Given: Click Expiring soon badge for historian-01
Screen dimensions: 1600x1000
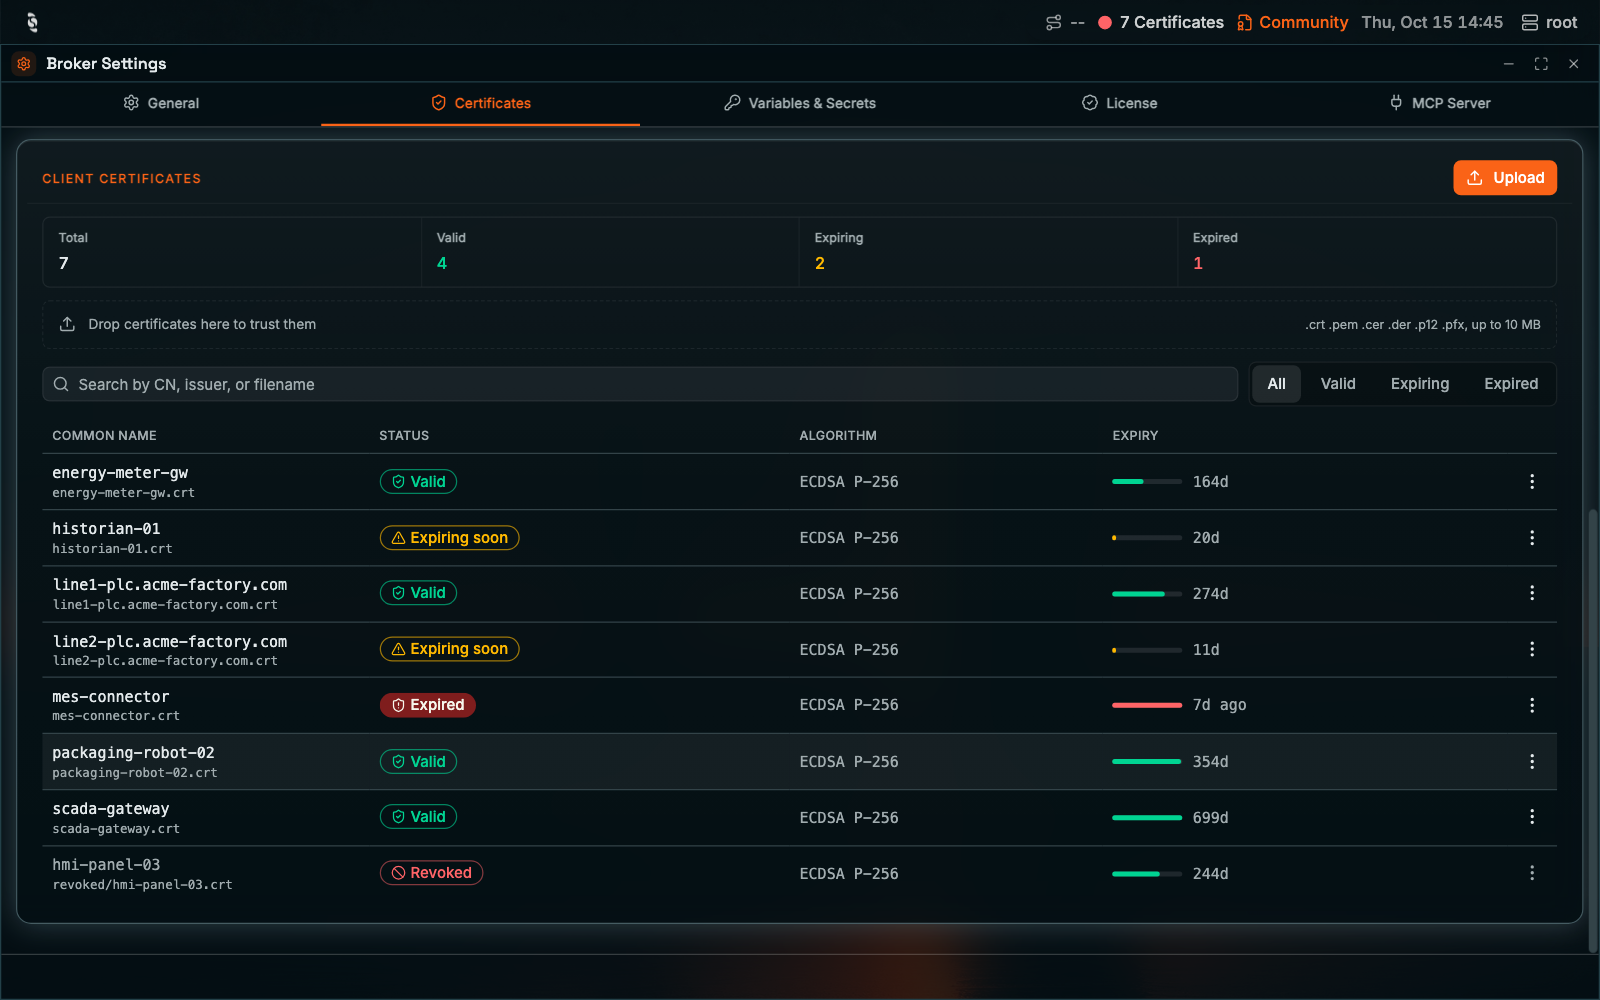Looking at the screenshot, I should (449, 538).
